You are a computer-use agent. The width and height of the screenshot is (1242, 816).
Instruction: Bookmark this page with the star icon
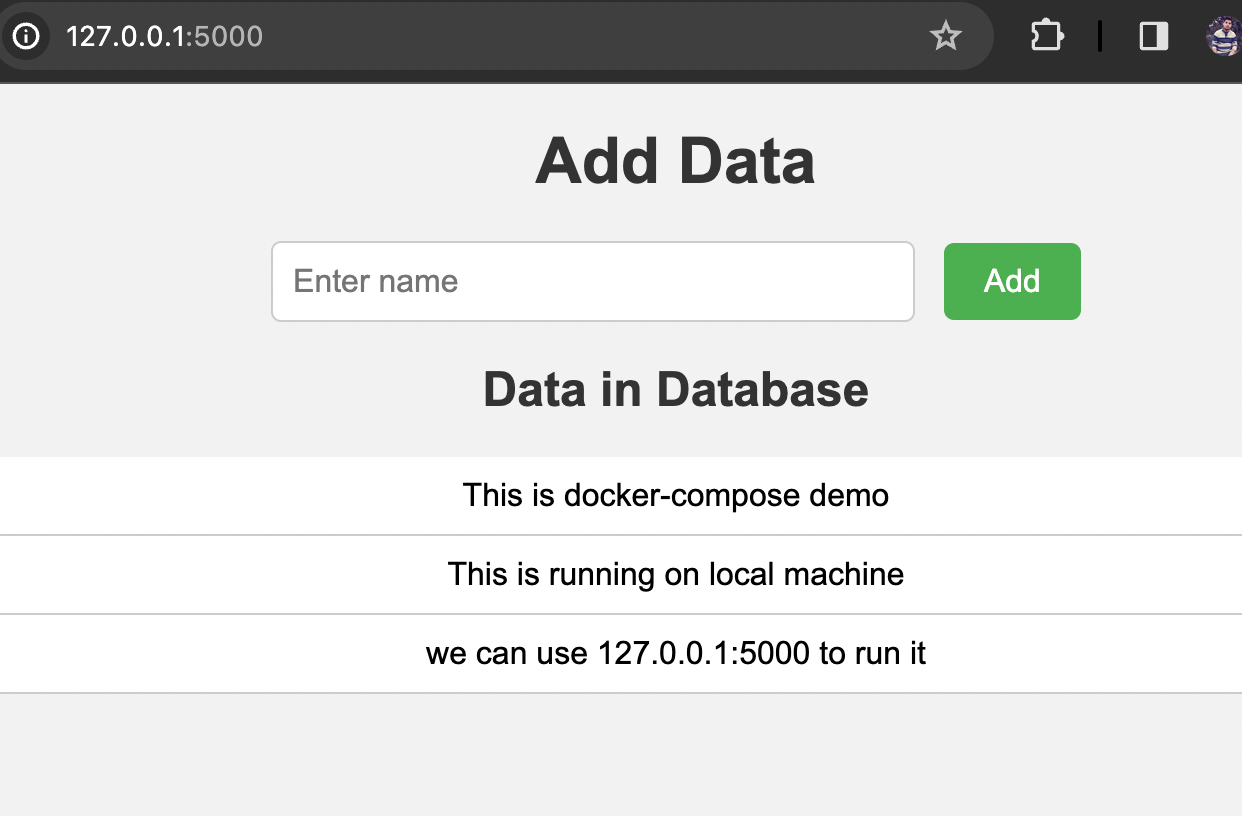tap(945, 37)
